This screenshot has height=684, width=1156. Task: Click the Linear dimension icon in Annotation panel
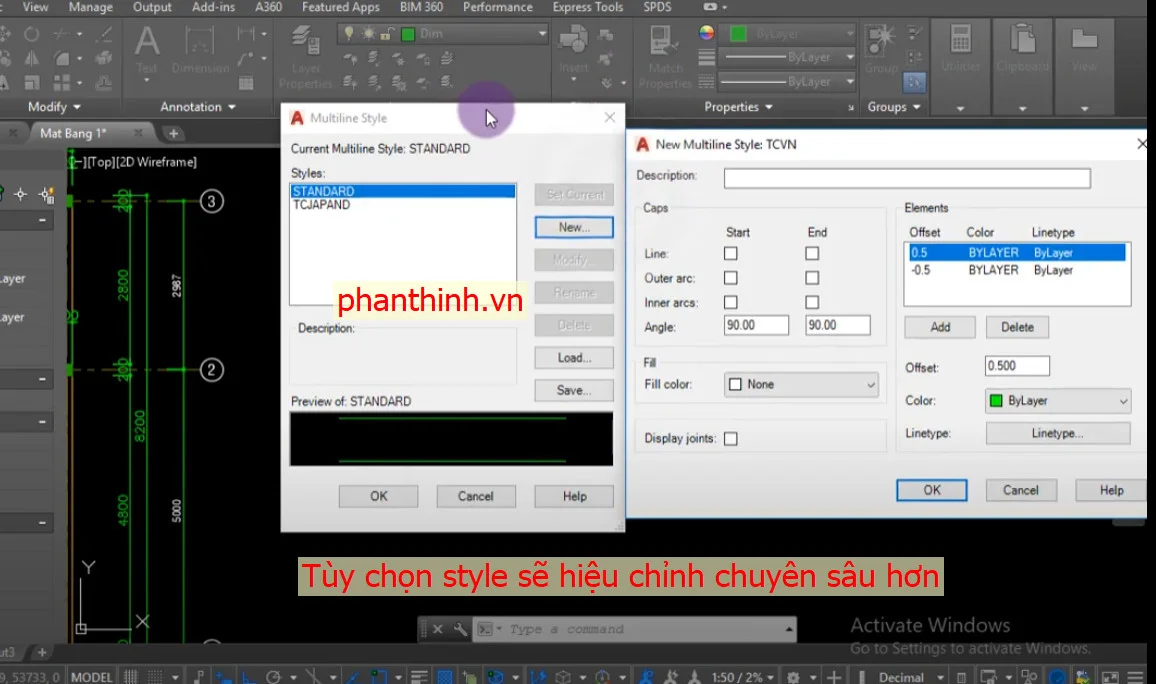pyautogui.click(x=246, y=34)
